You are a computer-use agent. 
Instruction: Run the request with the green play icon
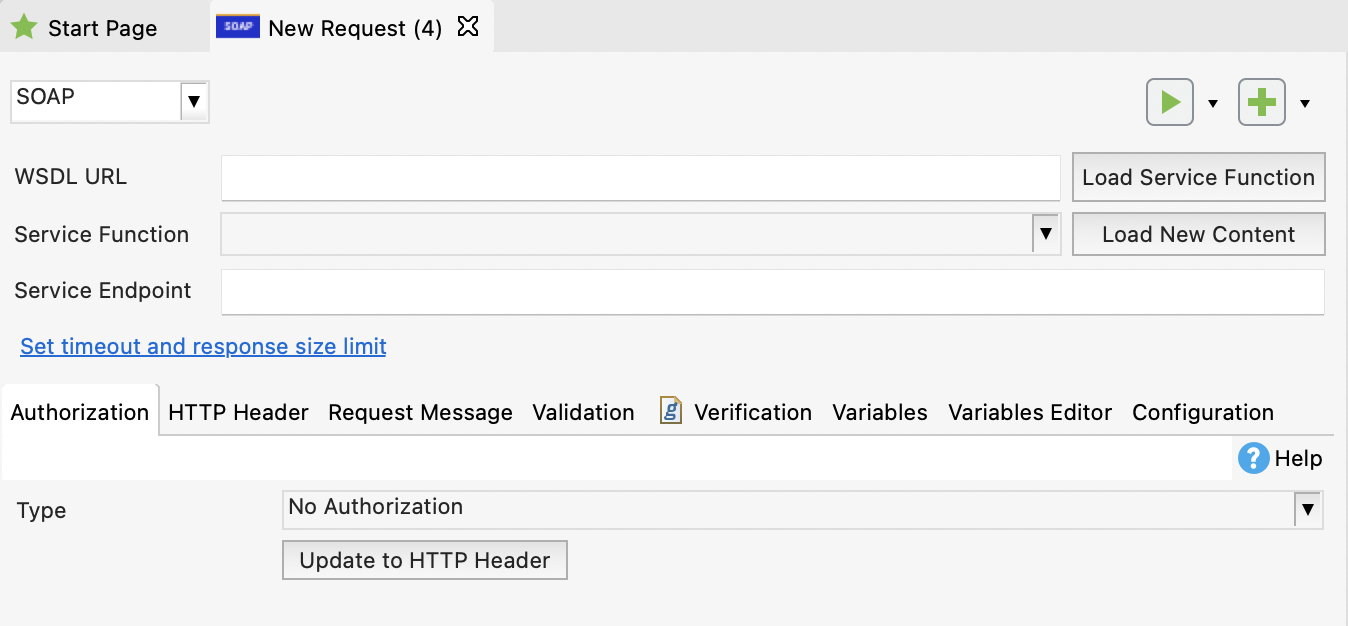1169,101
